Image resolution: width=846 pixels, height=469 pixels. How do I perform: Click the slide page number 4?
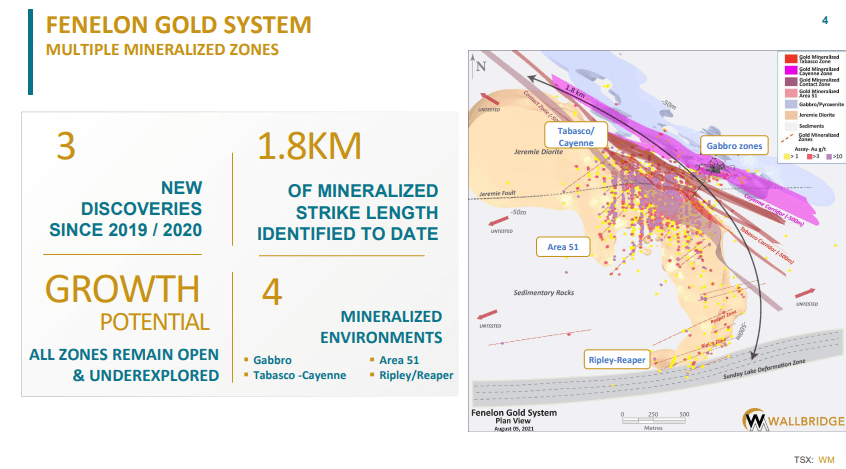824,21
